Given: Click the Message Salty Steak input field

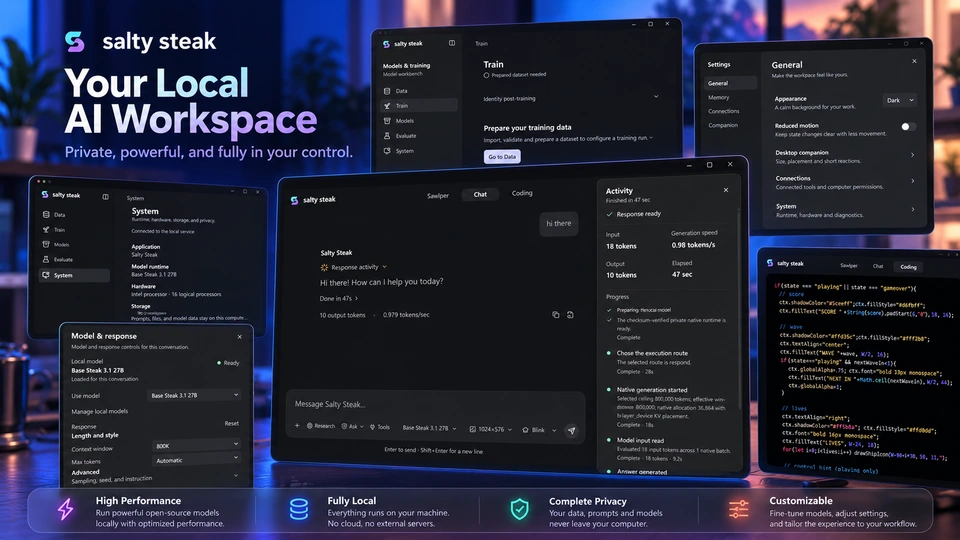Looking at the screenshot, I should pos(435,404).
